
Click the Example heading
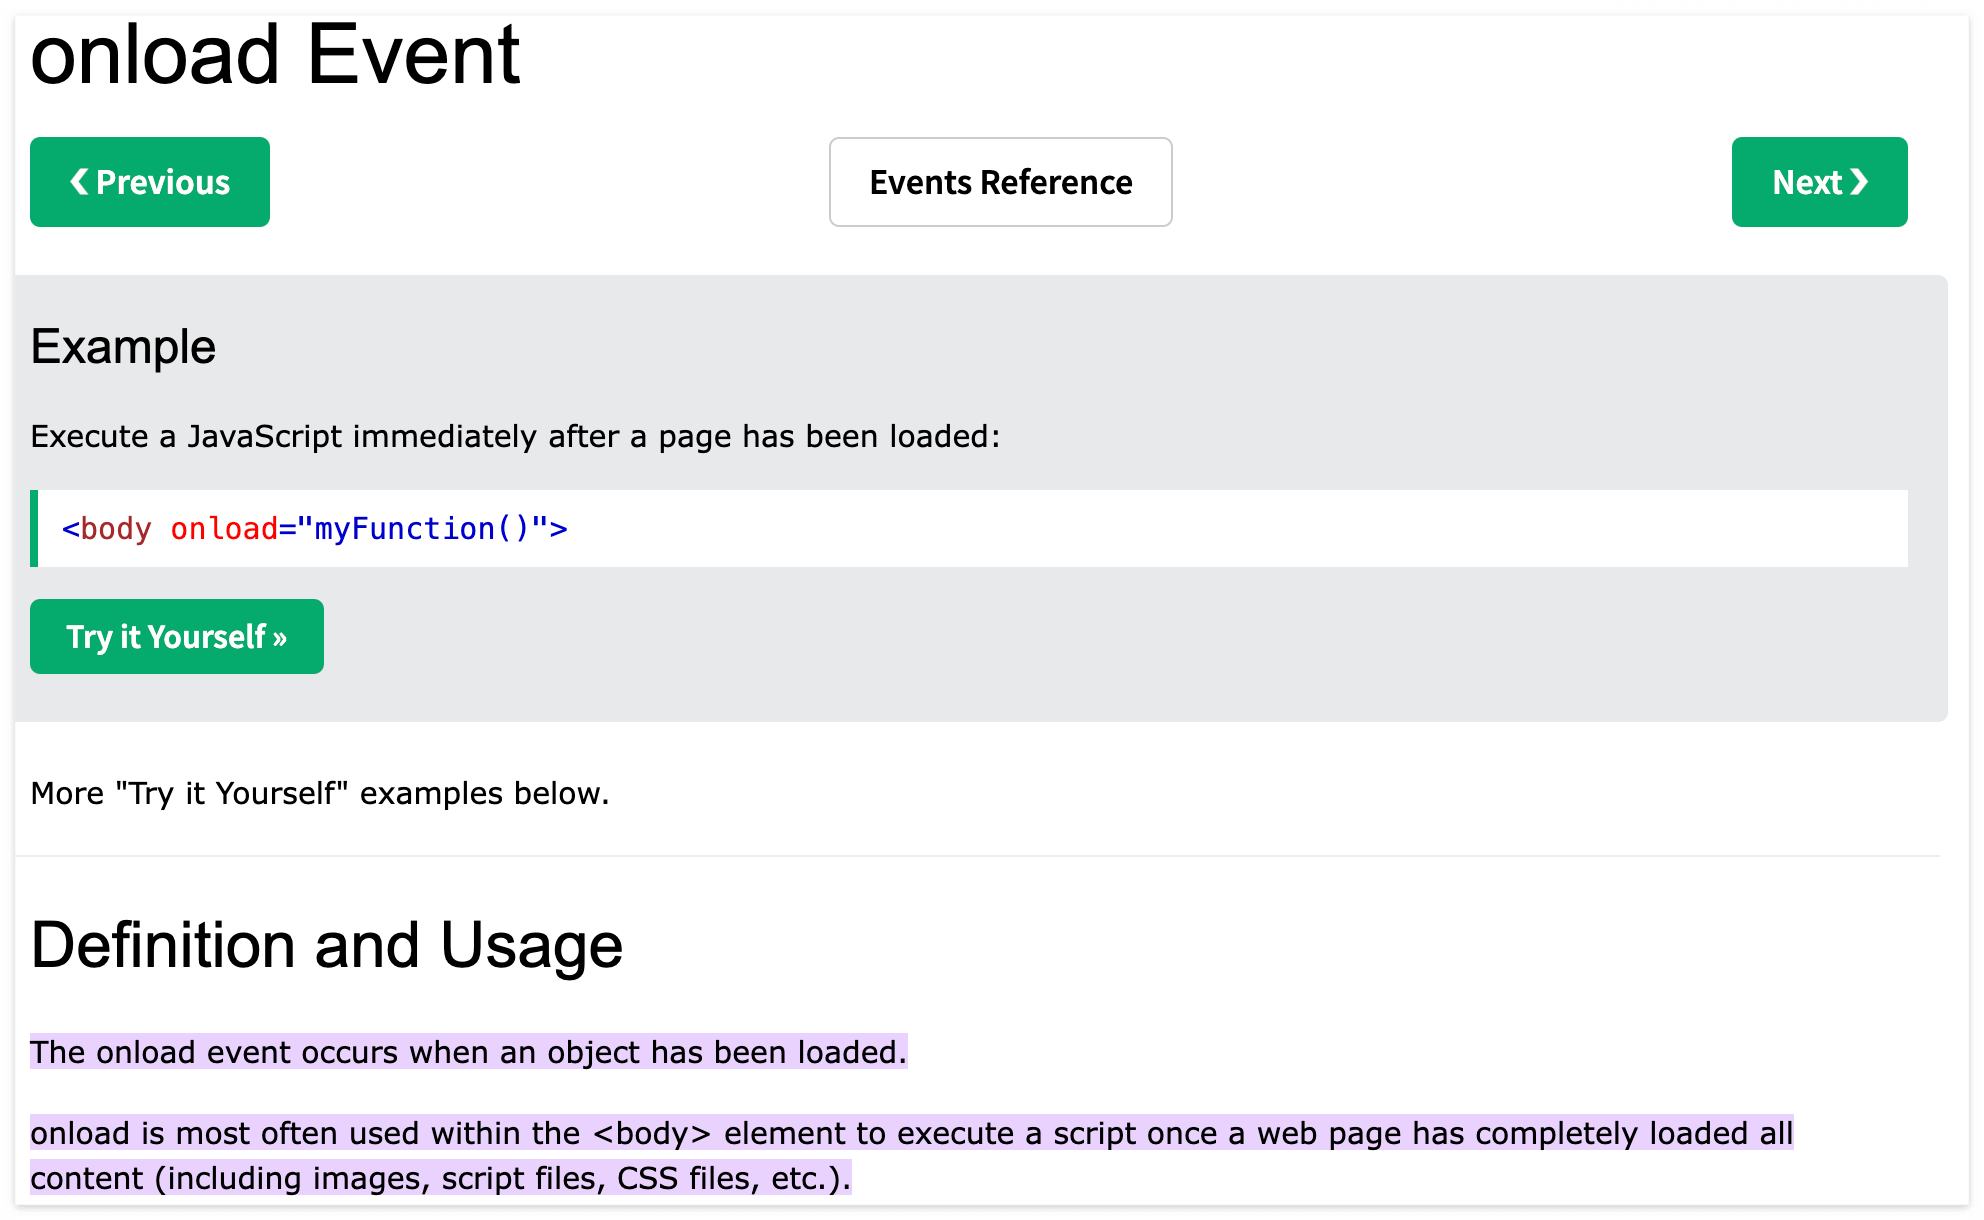[123, 347]
